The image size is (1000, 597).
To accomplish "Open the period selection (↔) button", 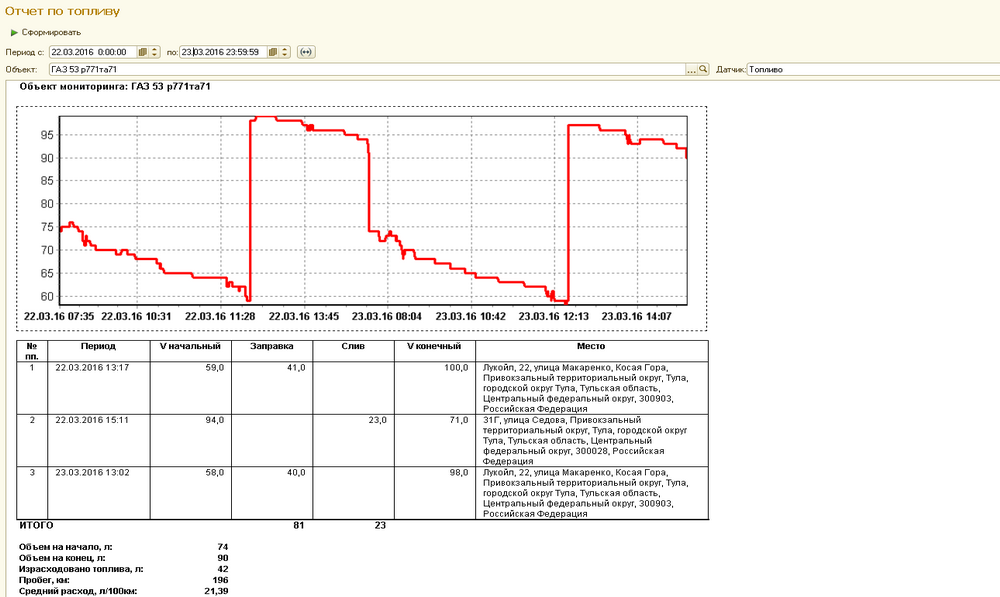I will [306, 52].
